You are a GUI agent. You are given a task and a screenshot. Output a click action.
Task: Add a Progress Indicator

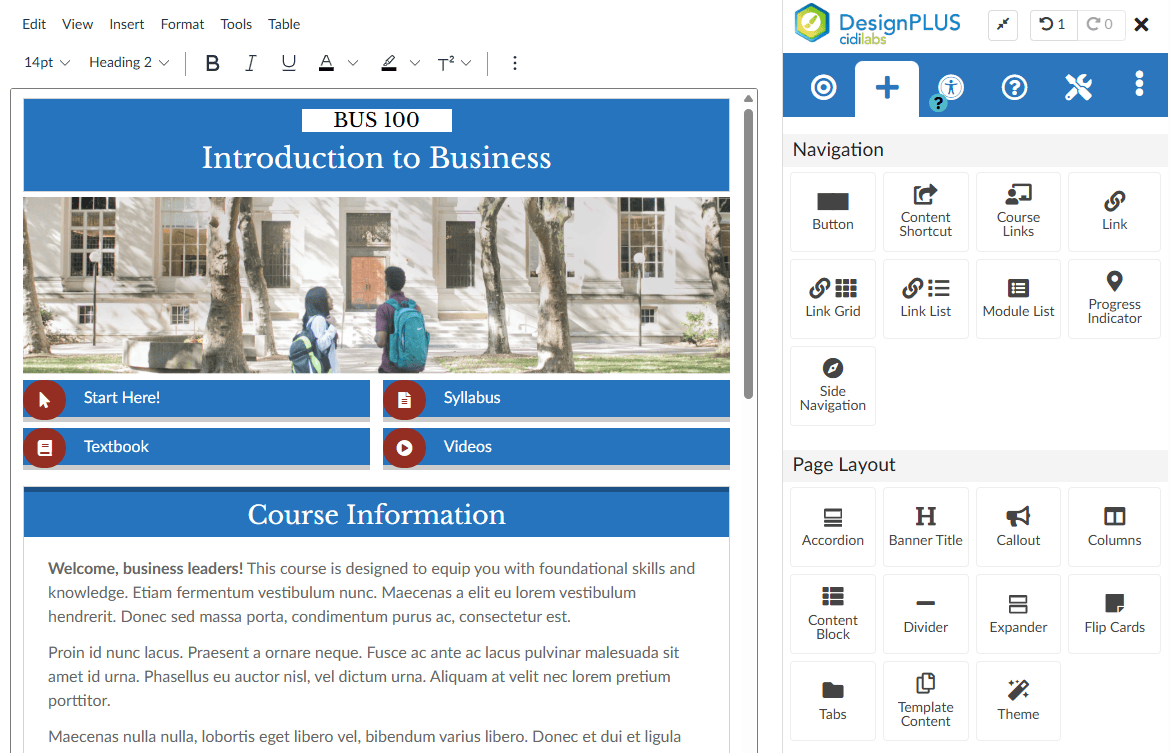pos(1114,299)
